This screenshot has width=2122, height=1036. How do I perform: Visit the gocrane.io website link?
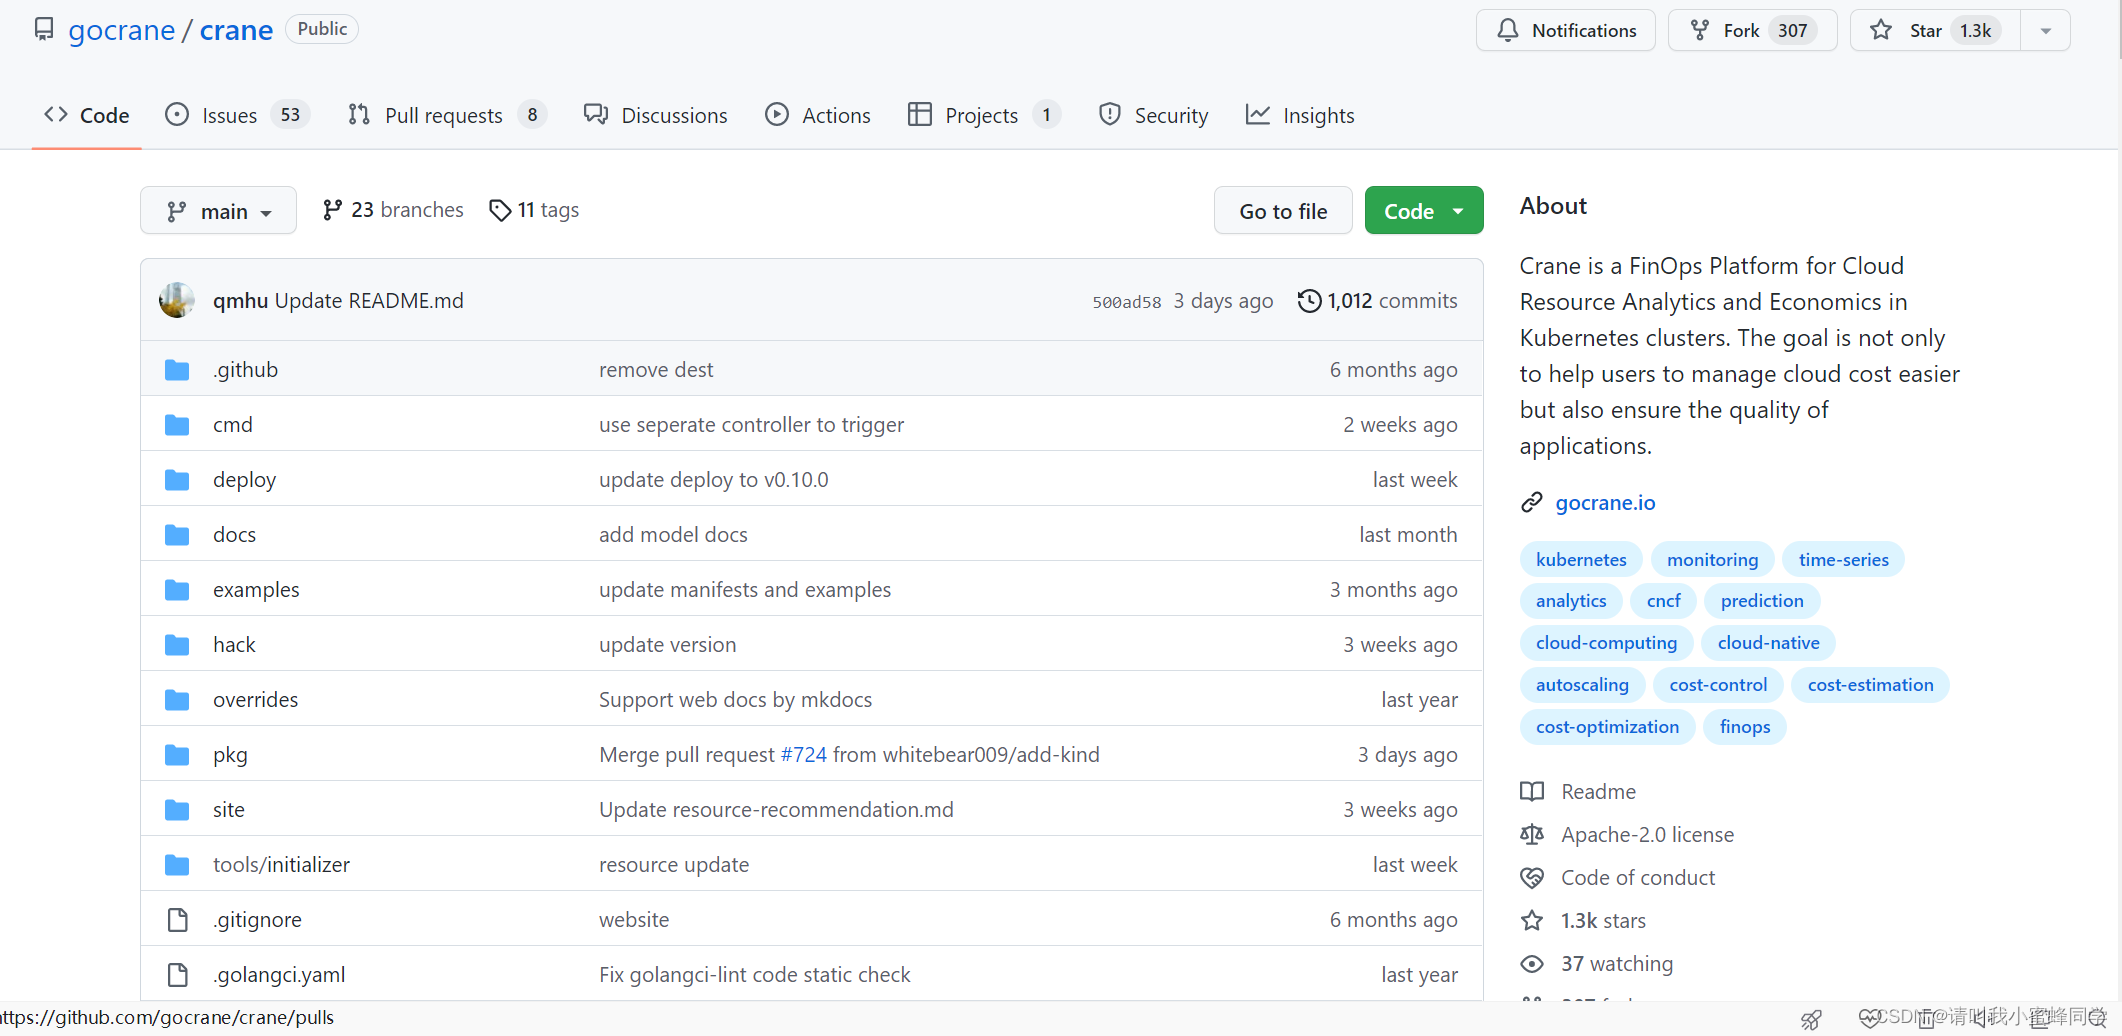point(1605,503)
